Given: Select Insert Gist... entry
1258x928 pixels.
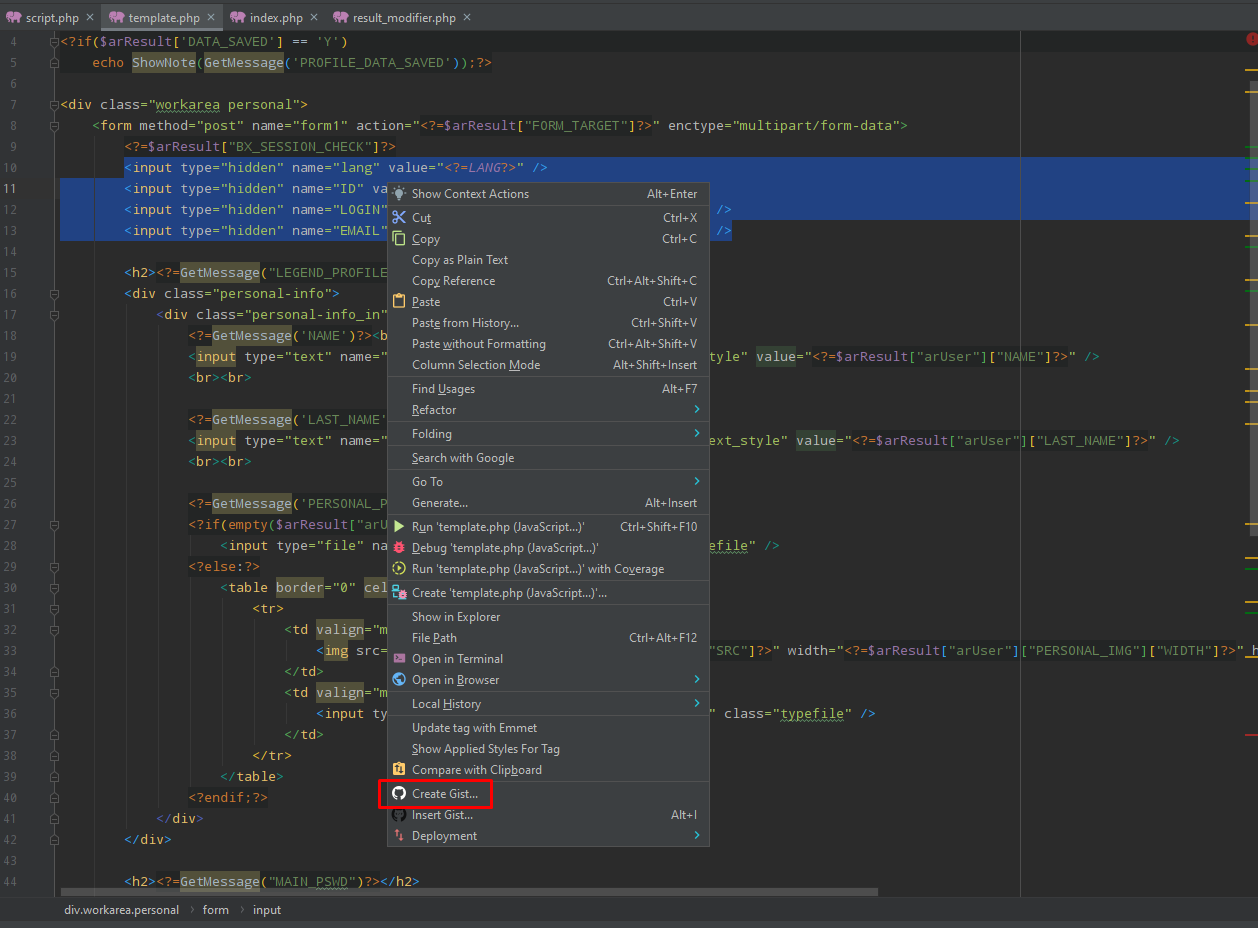Looking at the screenshot, I should click(x=548, y=815).
